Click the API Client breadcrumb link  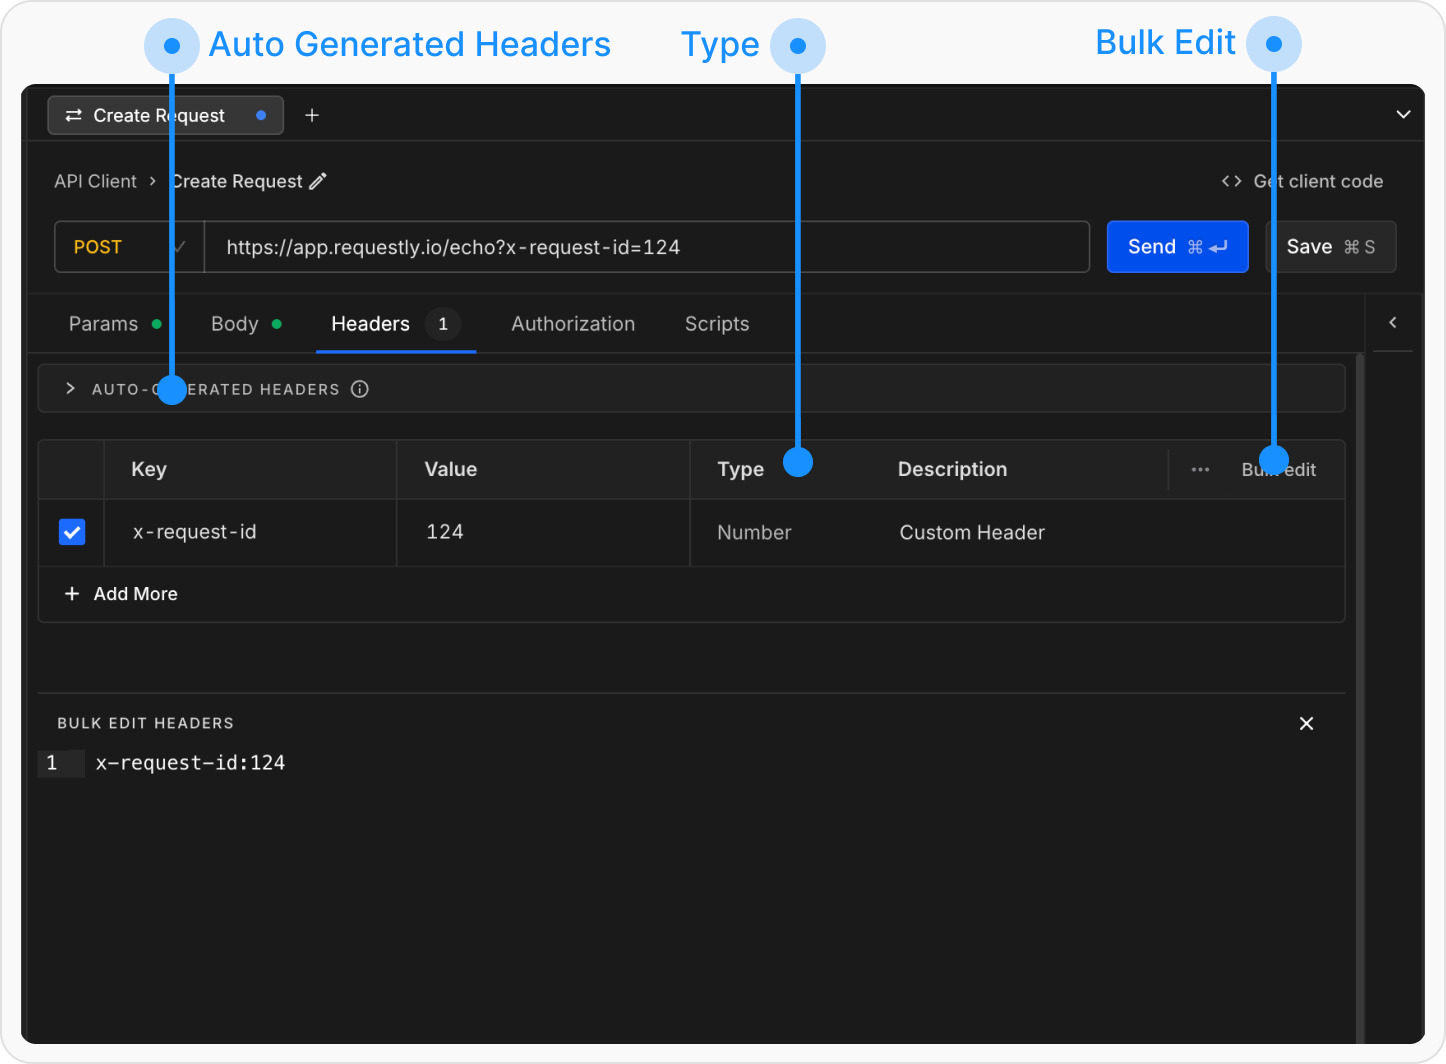[x=95, y=181]
